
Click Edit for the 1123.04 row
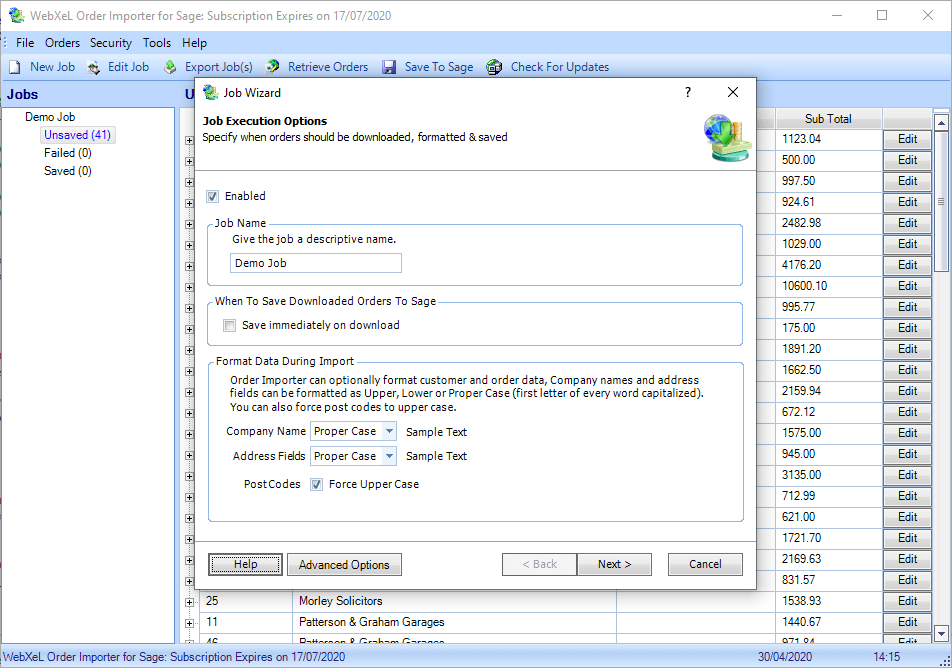pyautogui.click(x=907, y=139)
